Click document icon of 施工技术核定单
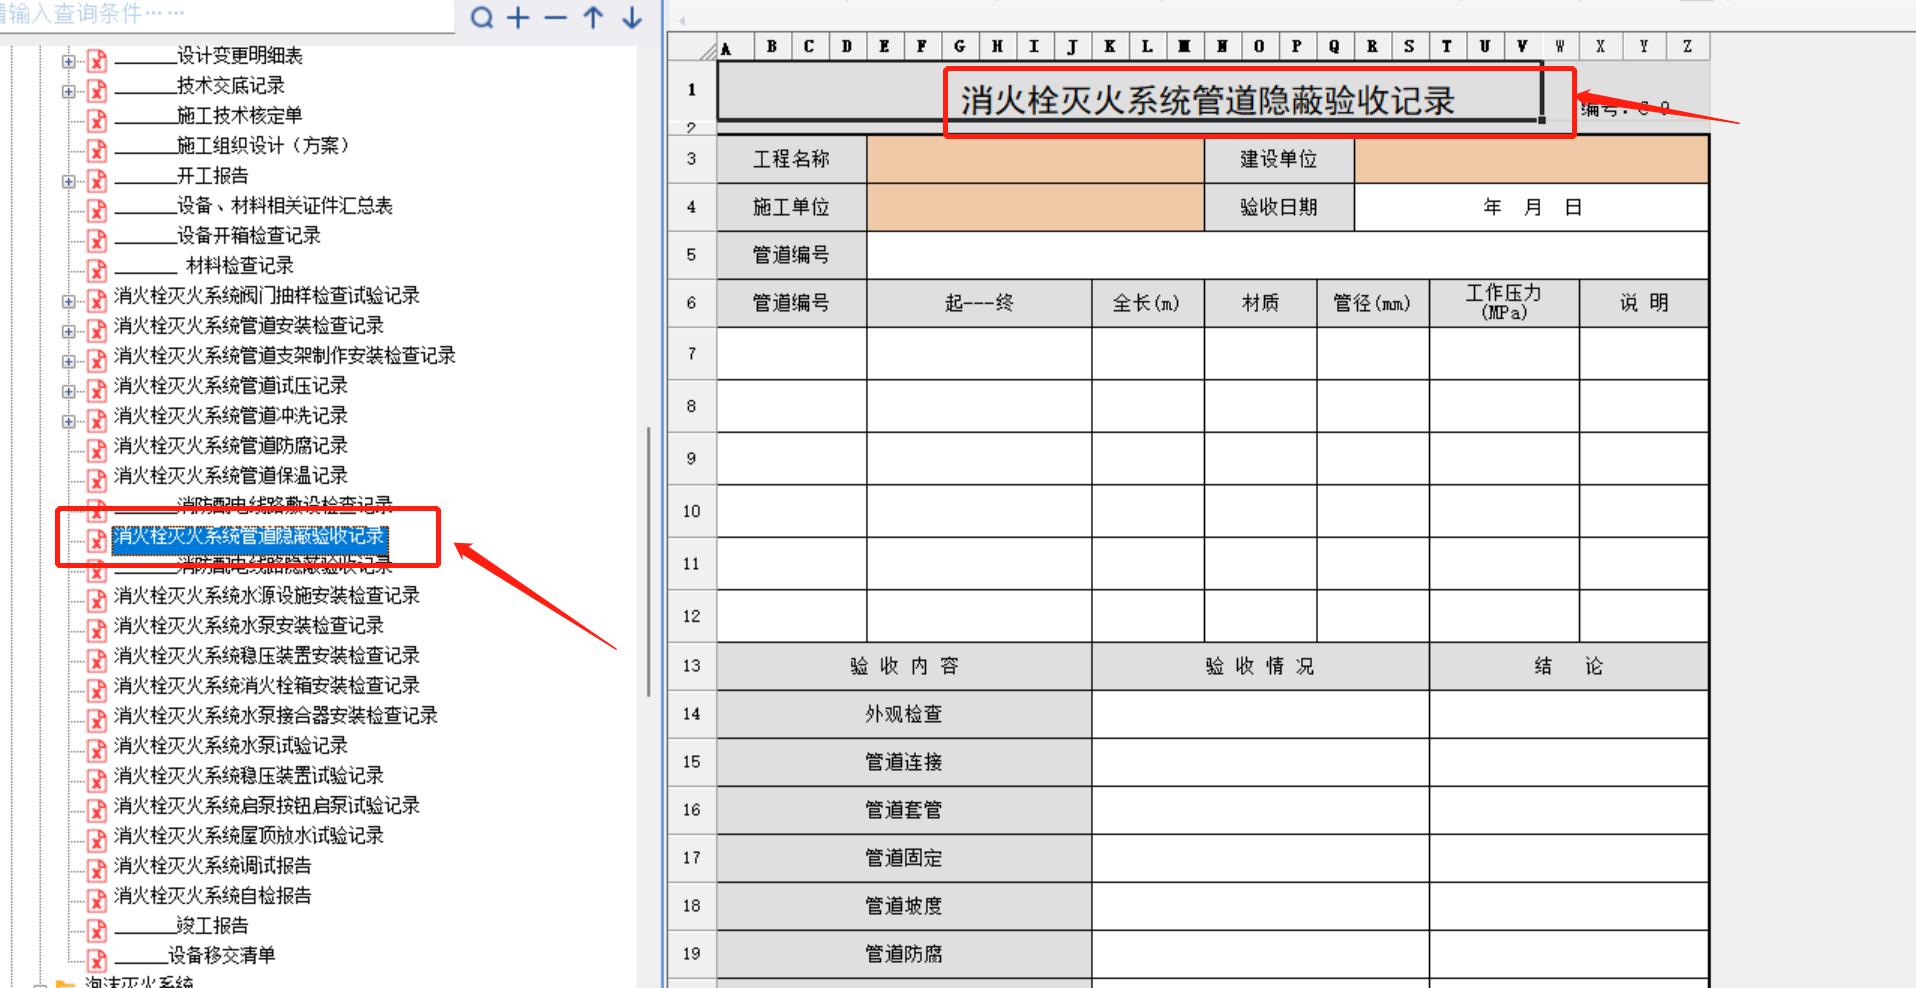This screenshot has width=1916, height=988. click(97, 121)
